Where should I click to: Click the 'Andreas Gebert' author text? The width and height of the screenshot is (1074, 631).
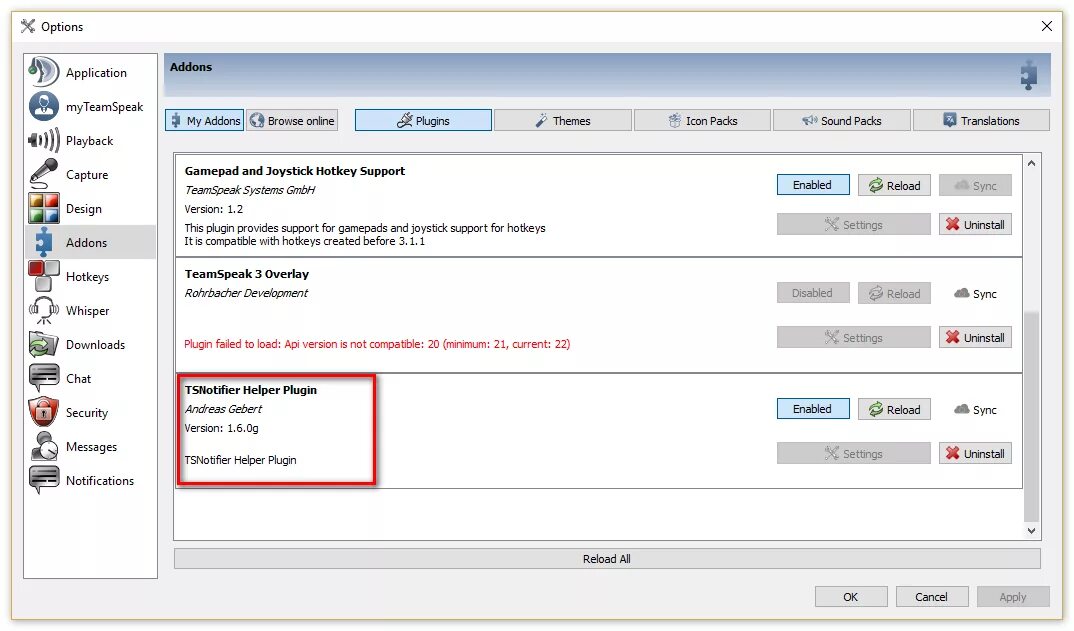pos(223,408)
